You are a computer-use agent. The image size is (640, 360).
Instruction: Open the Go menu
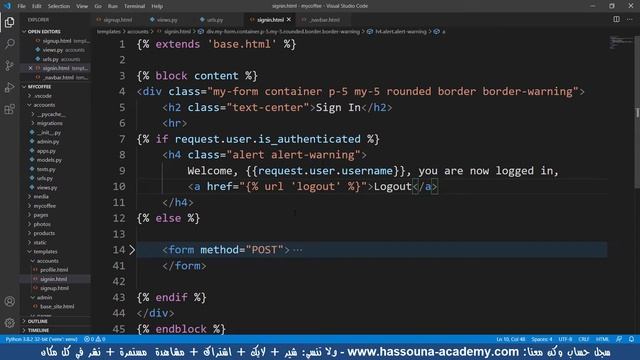[98, 6]
